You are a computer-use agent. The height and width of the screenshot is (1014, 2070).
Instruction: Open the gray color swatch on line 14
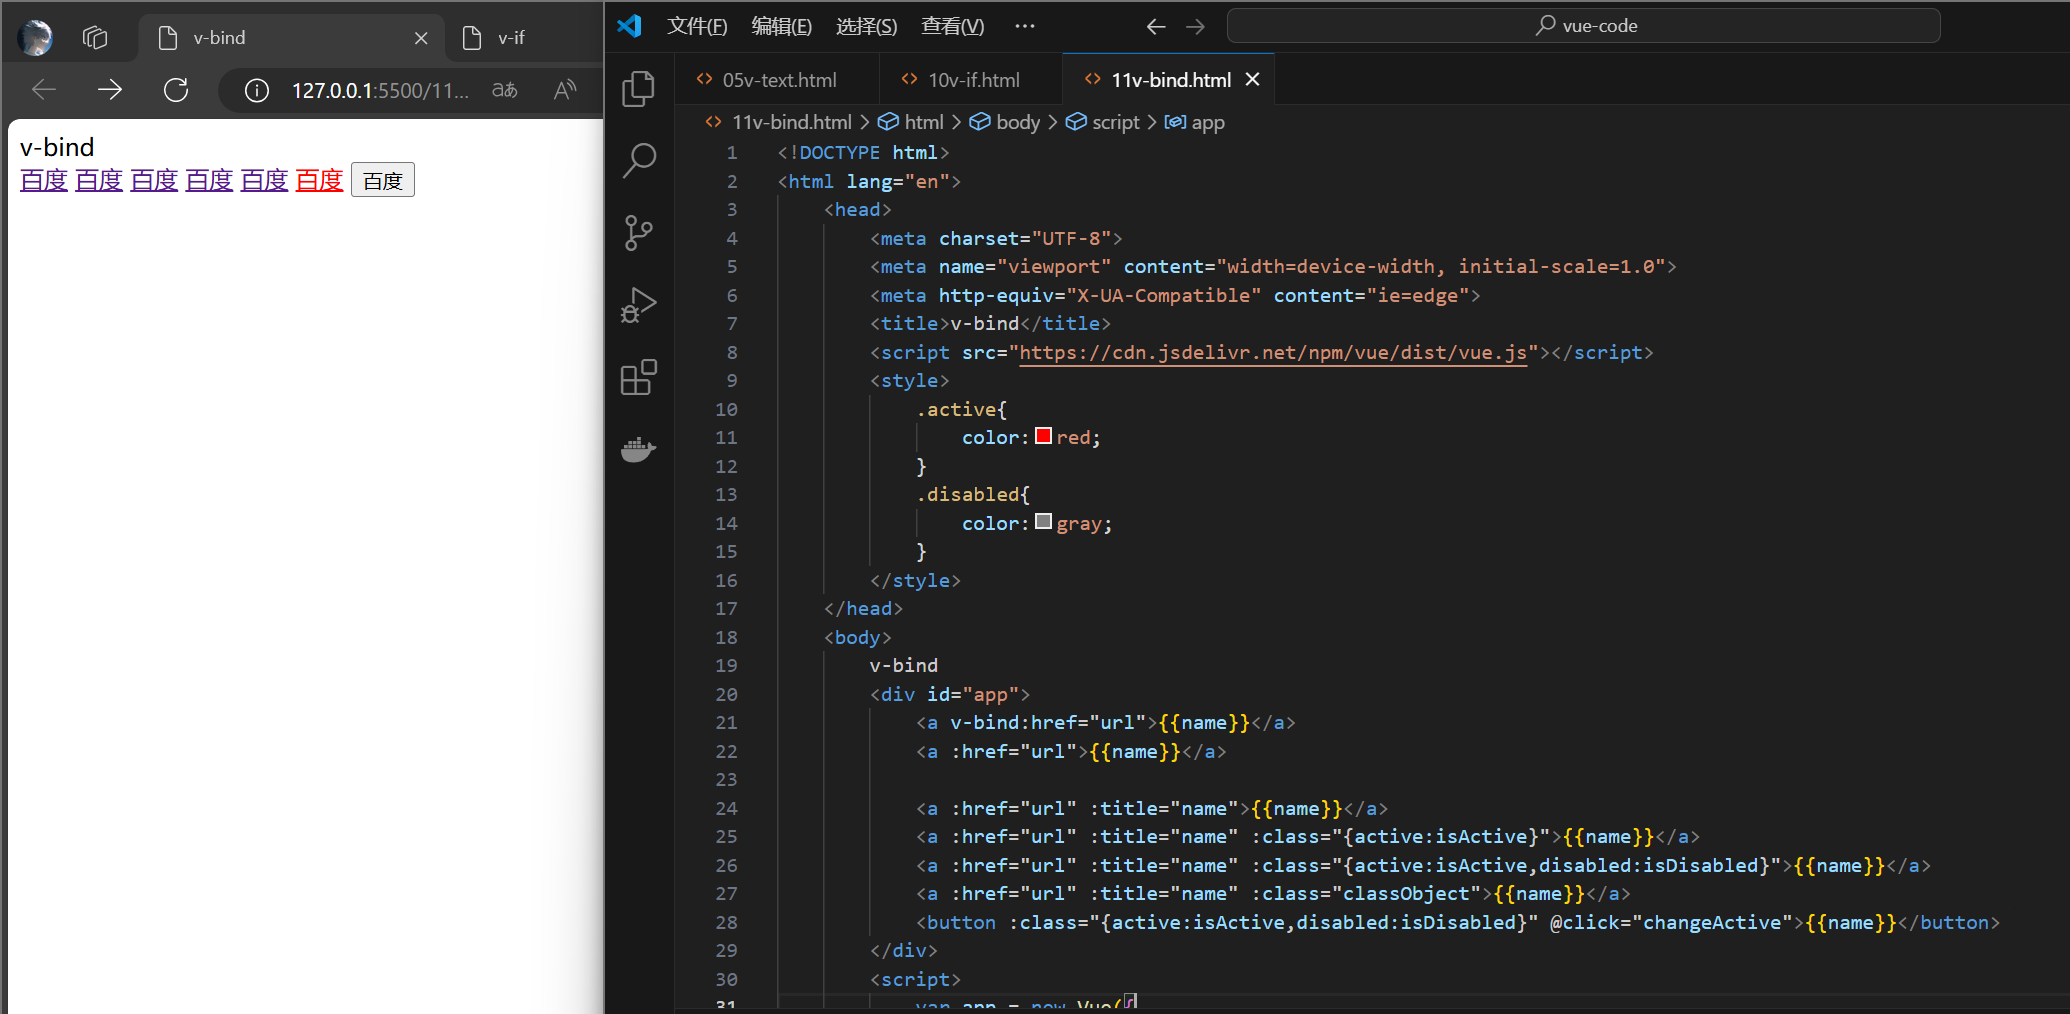pos(1043,522)
